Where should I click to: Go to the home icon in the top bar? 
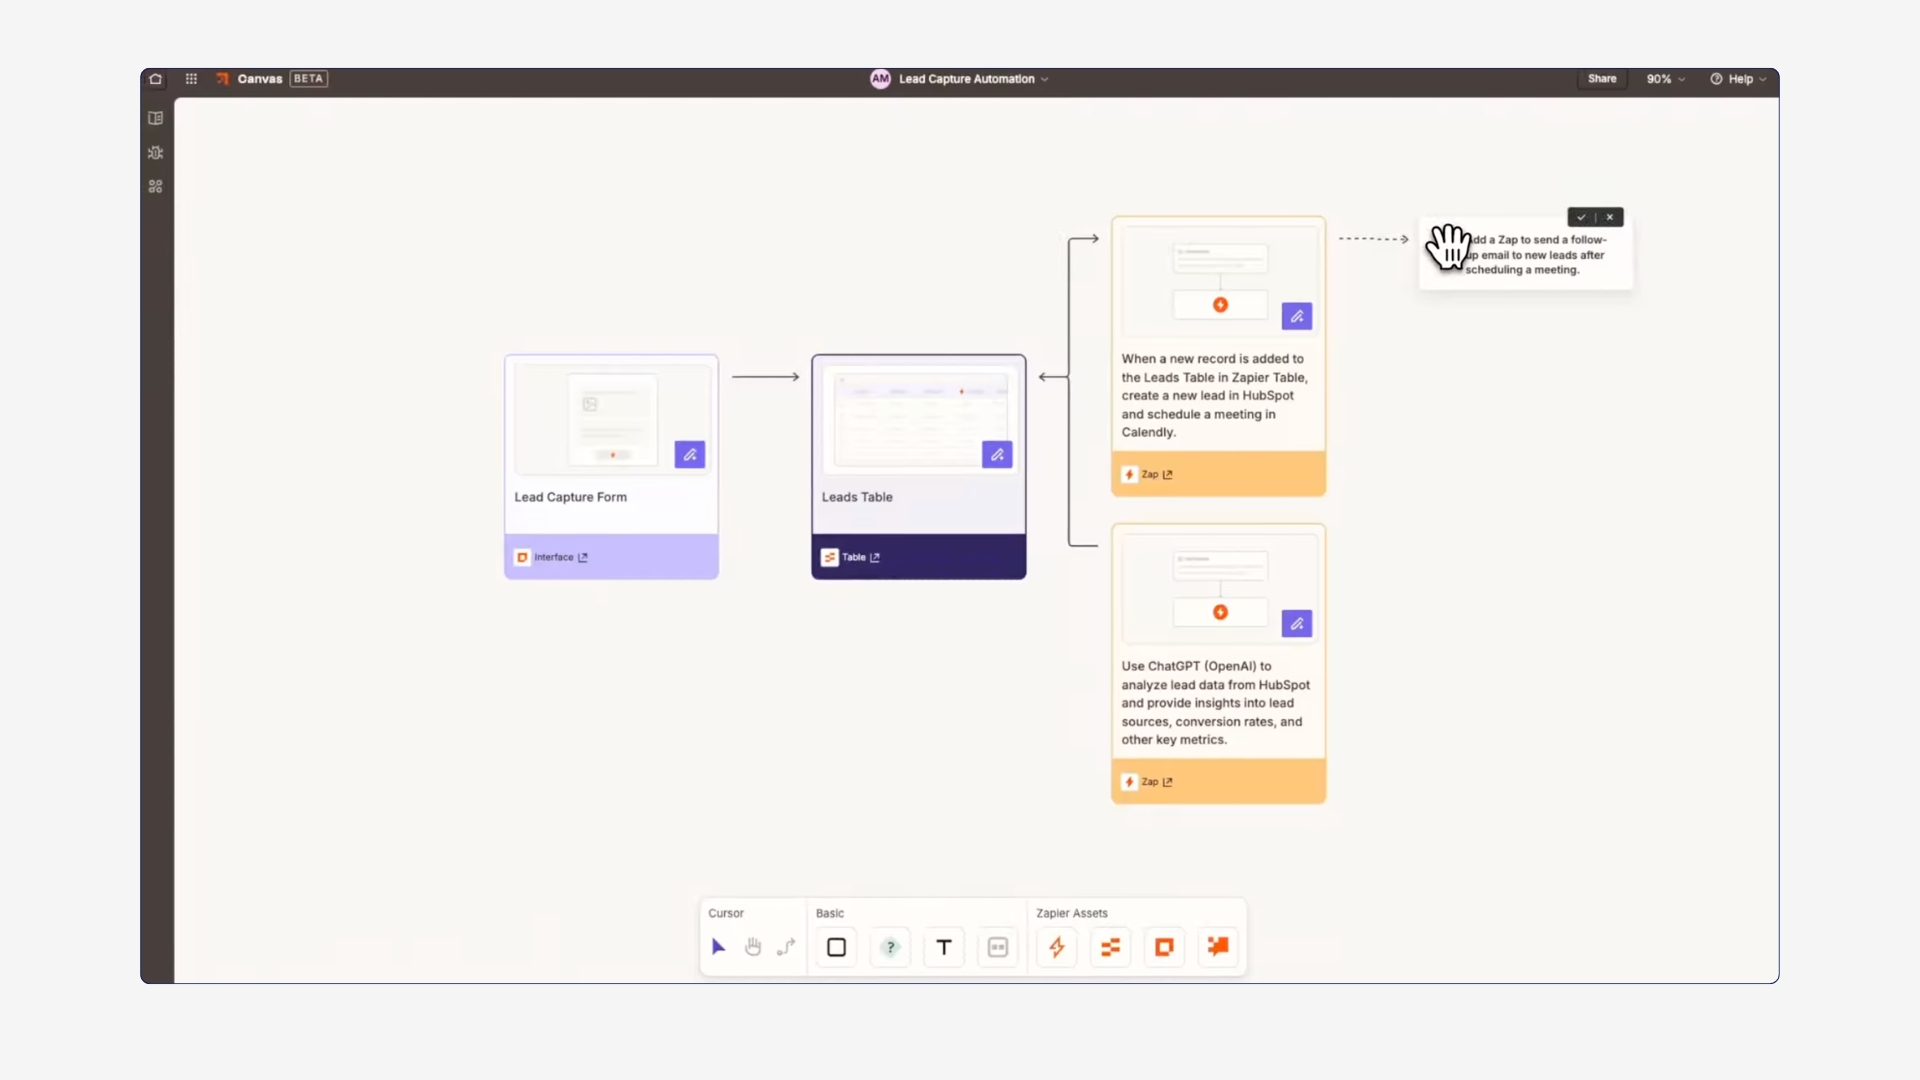click(155, 79)
